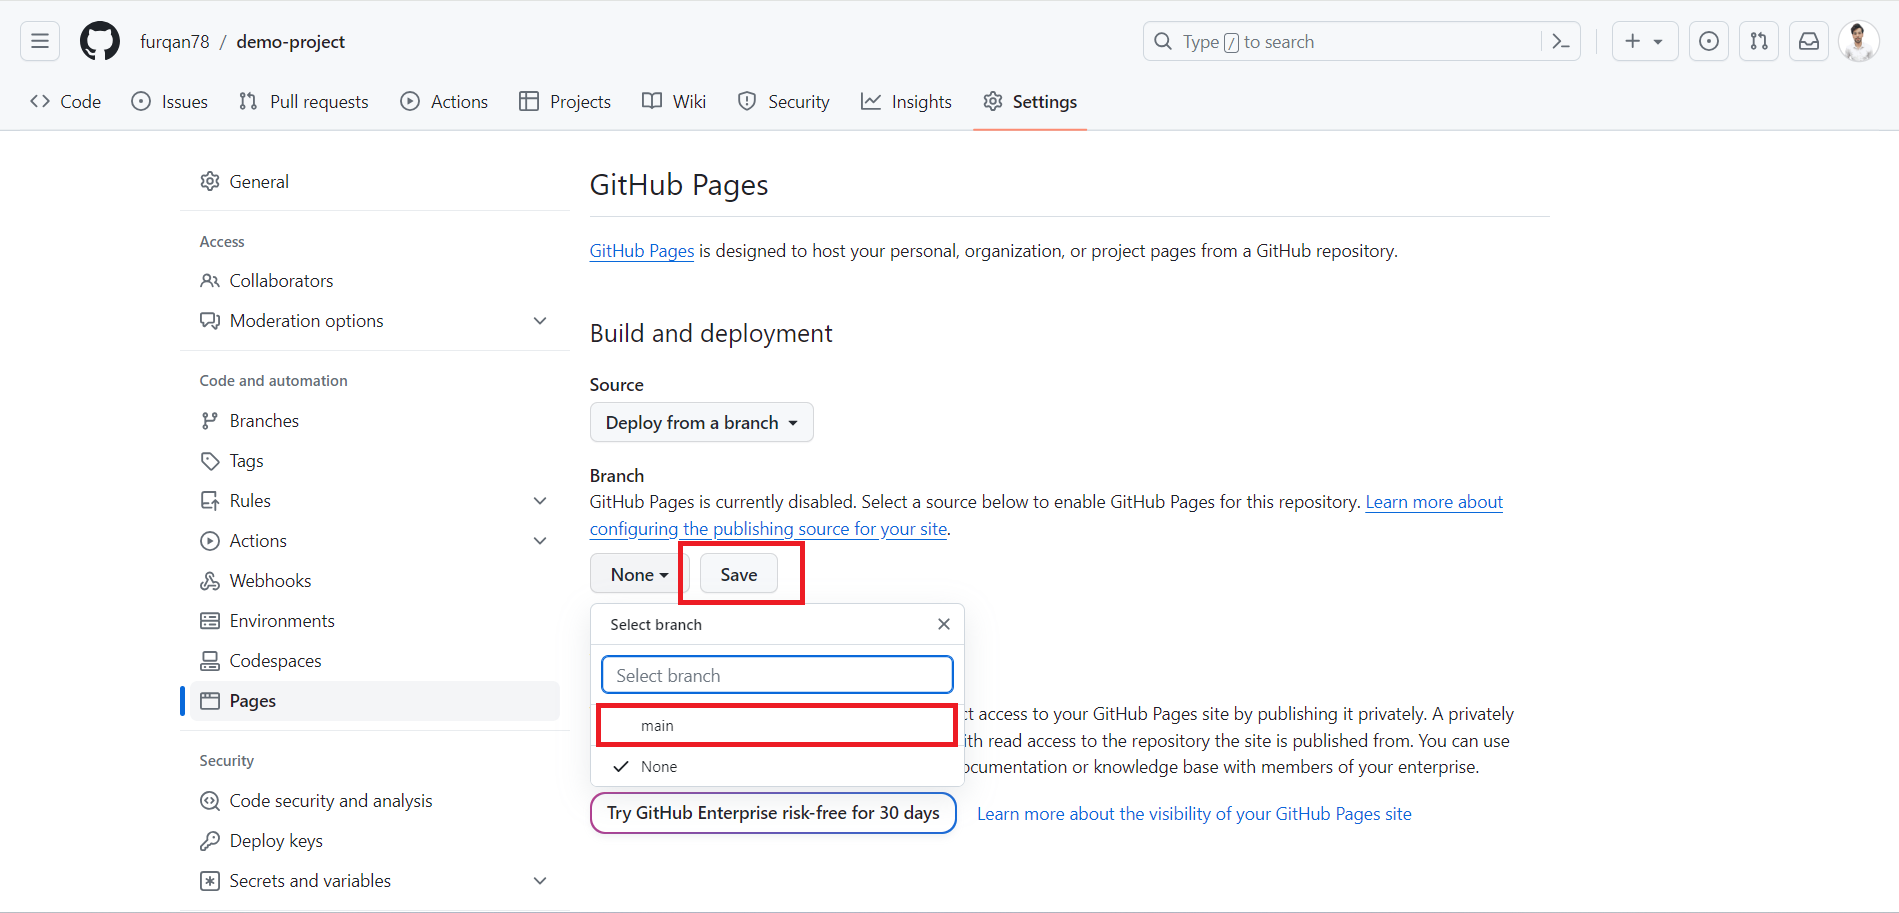Follow Learn more about configuring publishing source
Screen dimensions: 1899x913
pyautogui.click(x=1434, y=502)
